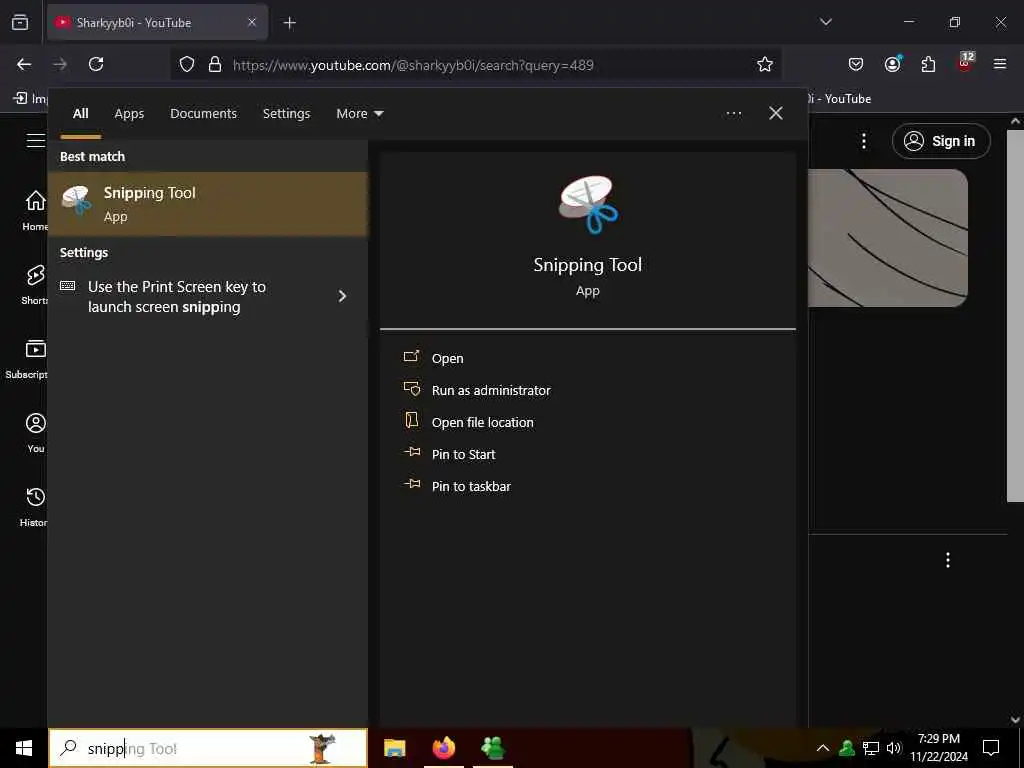This screenshot has width=1024, height=768.
Task: Open tracking protection shield icon
Action: tap(187, 65)
